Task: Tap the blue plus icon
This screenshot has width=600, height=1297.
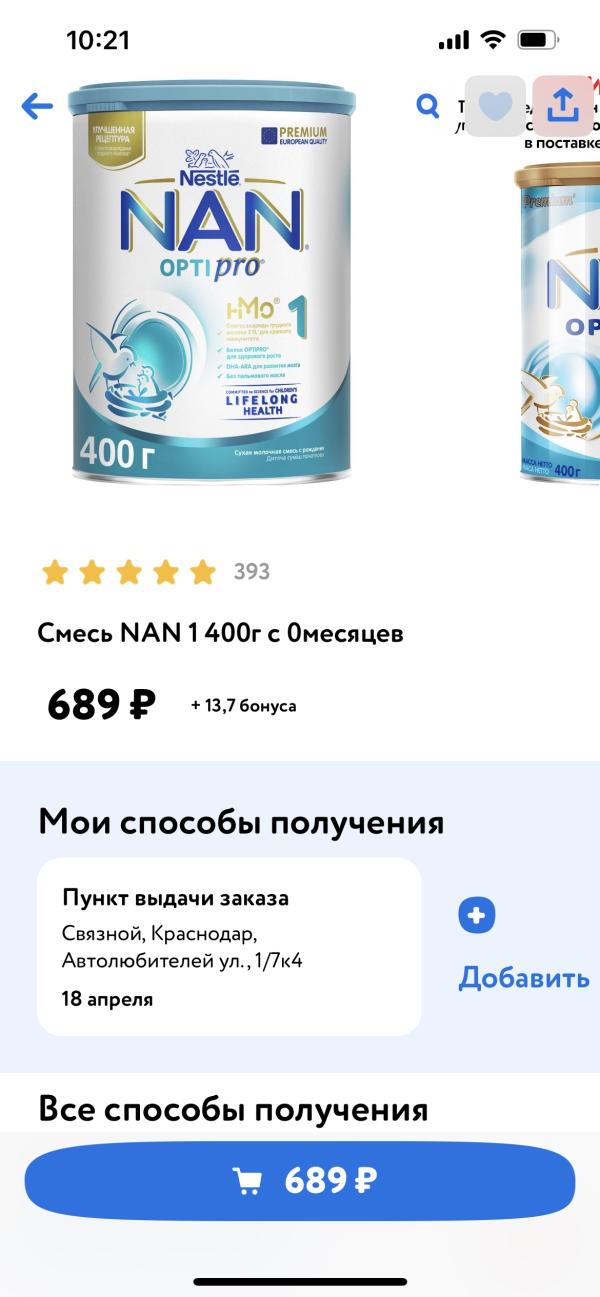Action: [477, 914]
